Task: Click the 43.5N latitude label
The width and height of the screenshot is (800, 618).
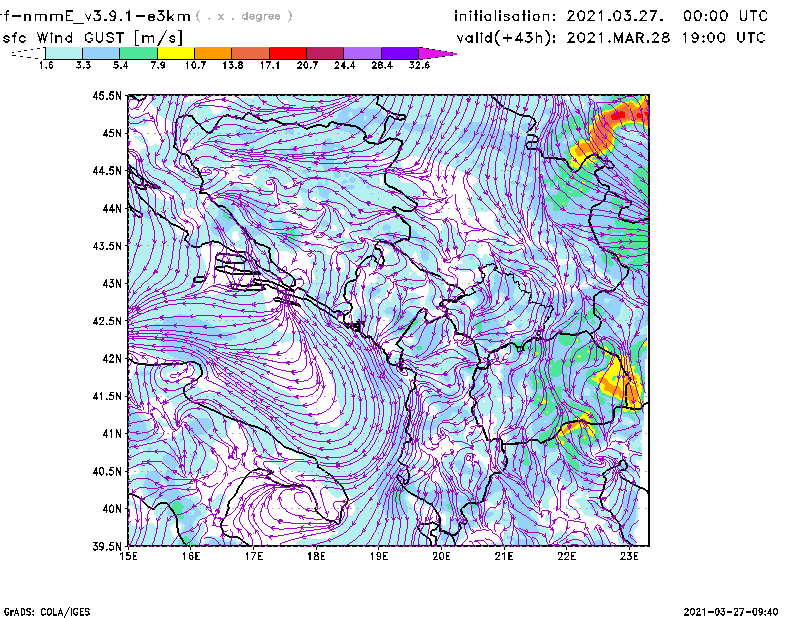Action: pos(107,245)
